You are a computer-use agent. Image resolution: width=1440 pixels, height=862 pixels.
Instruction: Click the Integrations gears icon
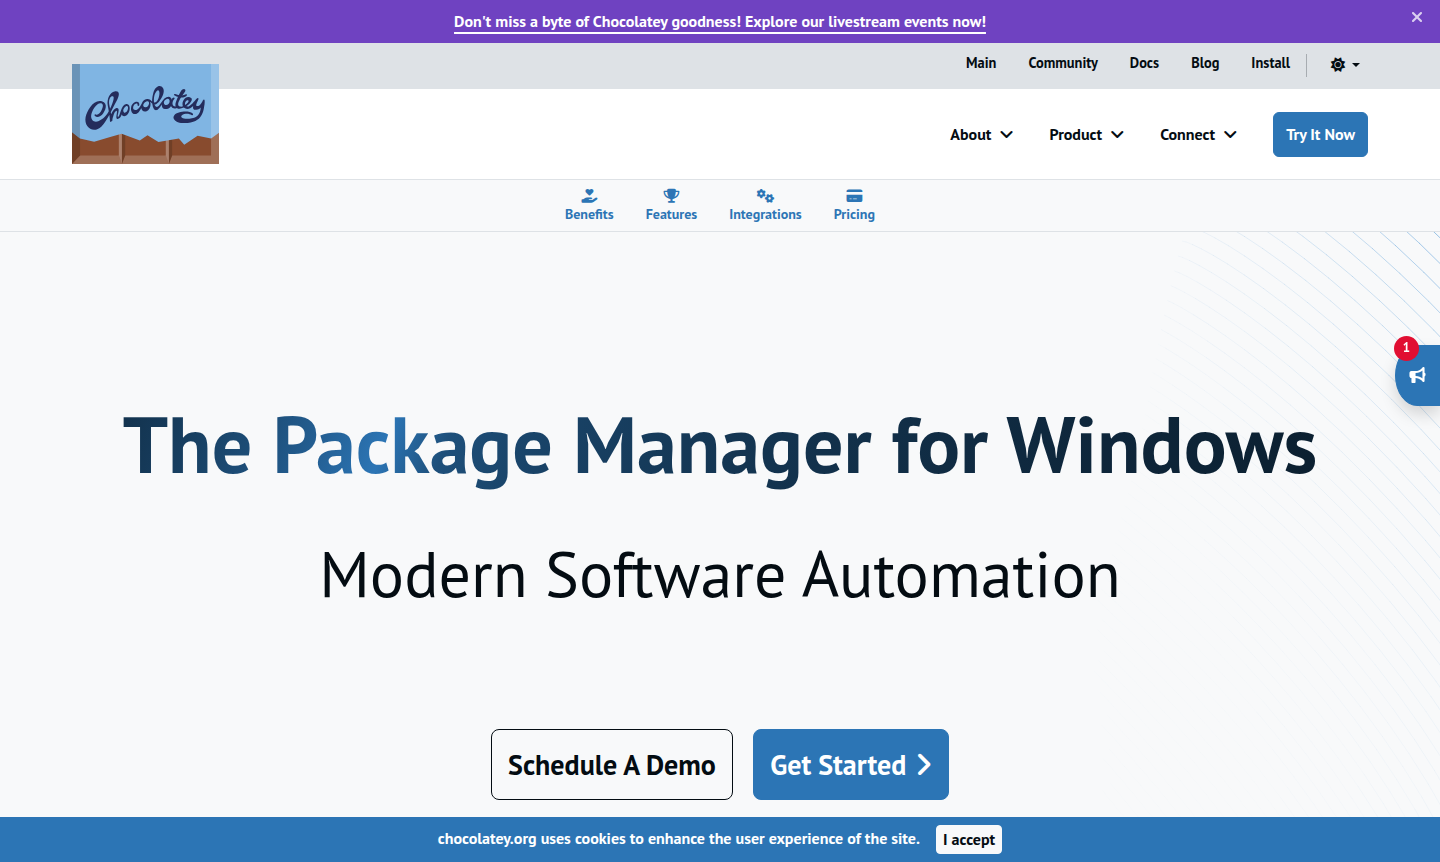pyautogui.click(x=765, y=196)
